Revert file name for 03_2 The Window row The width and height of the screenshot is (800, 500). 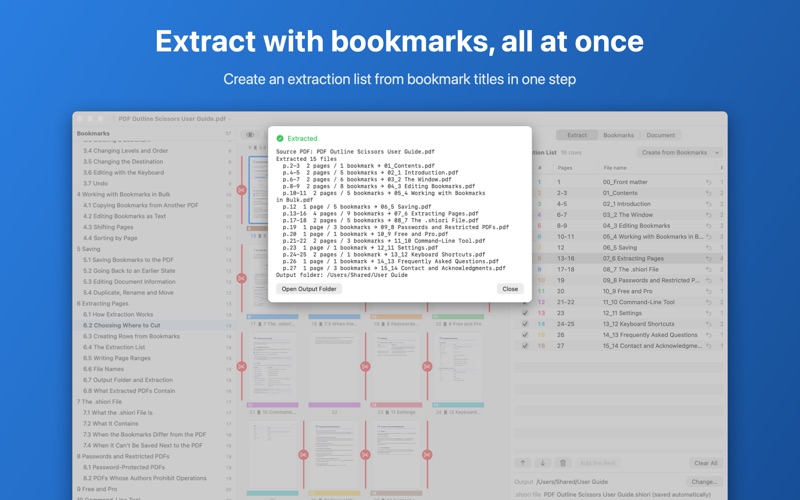(709, 215)
